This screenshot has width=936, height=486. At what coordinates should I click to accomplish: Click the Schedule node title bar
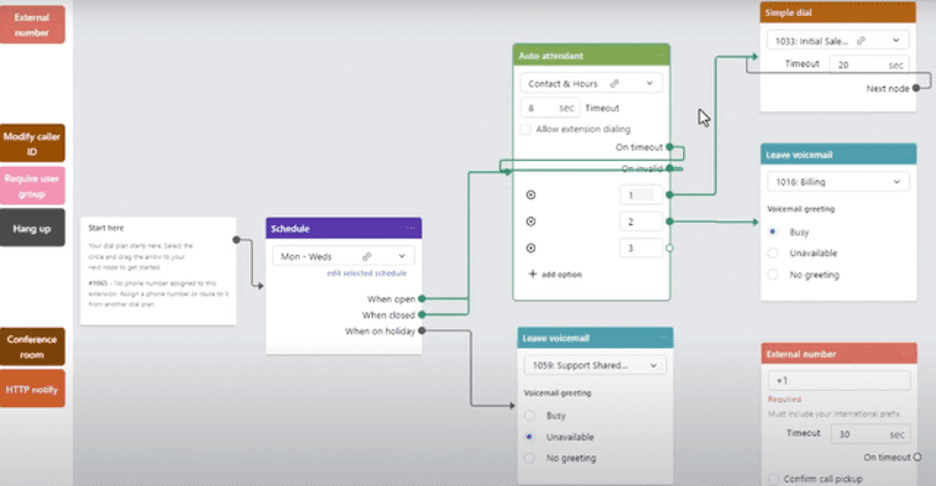(344, 228)
